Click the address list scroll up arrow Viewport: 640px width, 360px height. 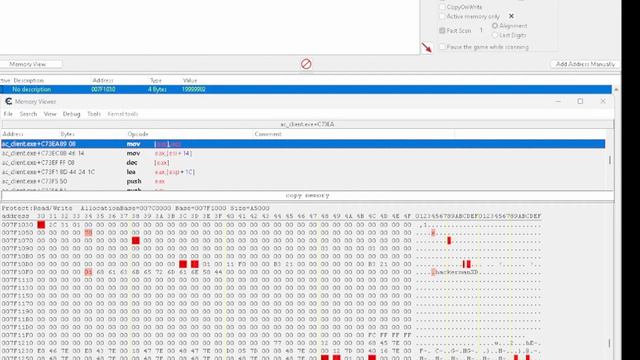tap(616, 89)
